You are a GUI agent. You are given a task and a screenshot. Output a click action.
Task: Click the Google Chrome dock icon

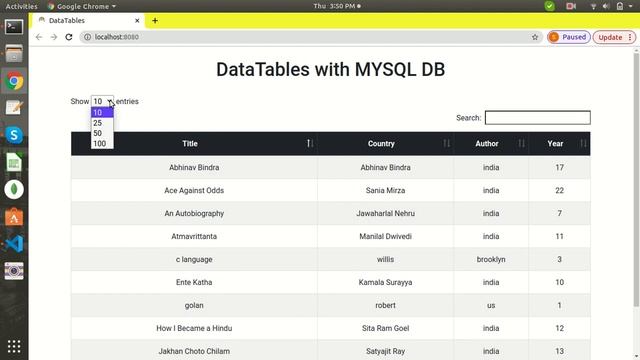14,81
